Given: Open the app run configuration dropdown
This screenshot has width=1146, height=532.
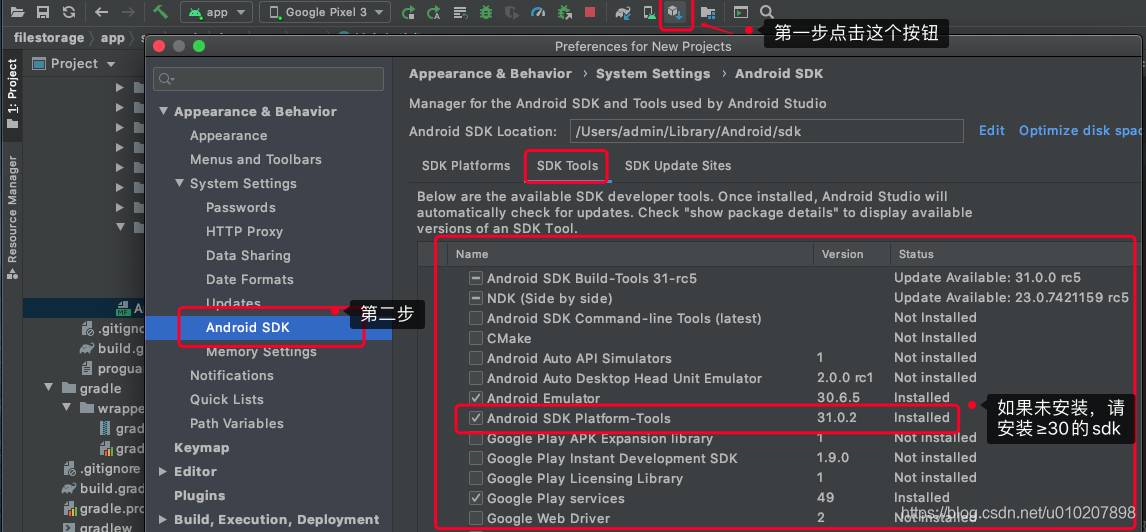Looking at the screenshot, I should point(216,12).
